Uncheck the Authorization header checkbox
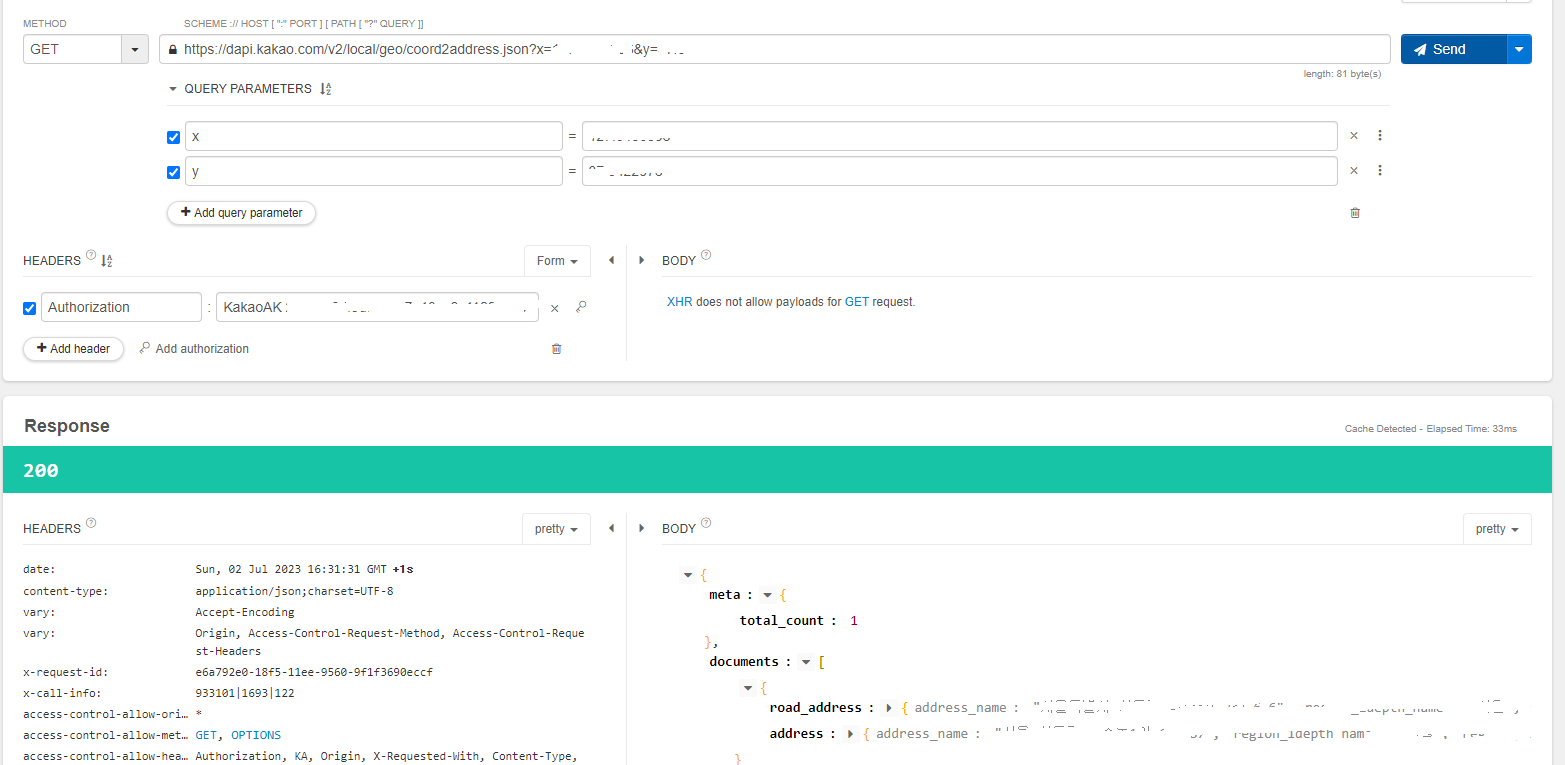 [x=29, y=308]
